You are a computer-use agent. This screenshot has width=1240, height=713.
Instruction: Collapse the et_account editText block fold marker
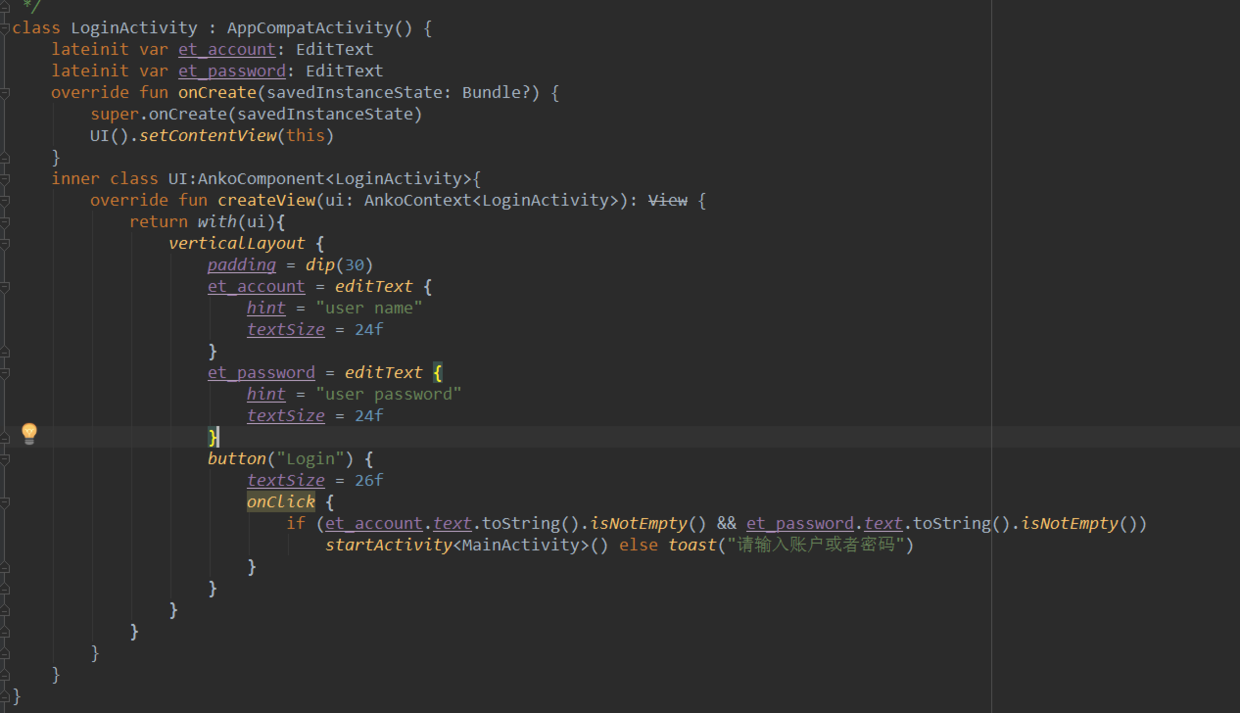(5, 286)
